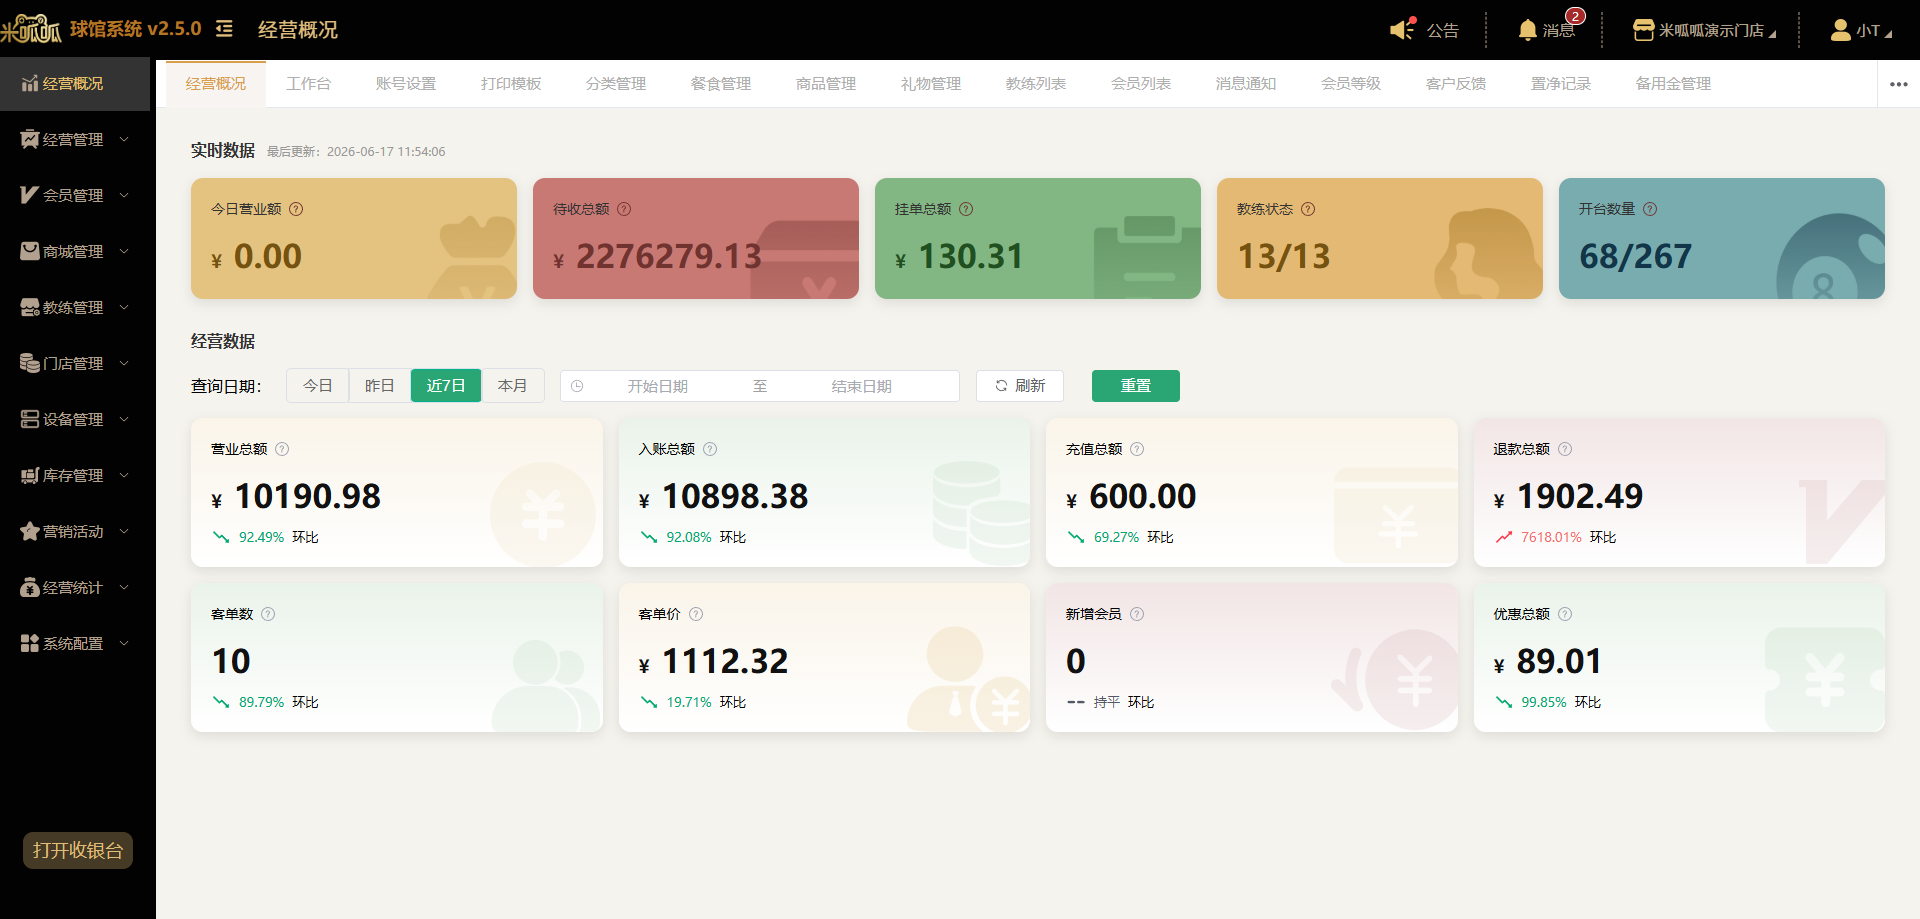
Task: Switch to the 会员列表 tab
Action: point(1141,84)
